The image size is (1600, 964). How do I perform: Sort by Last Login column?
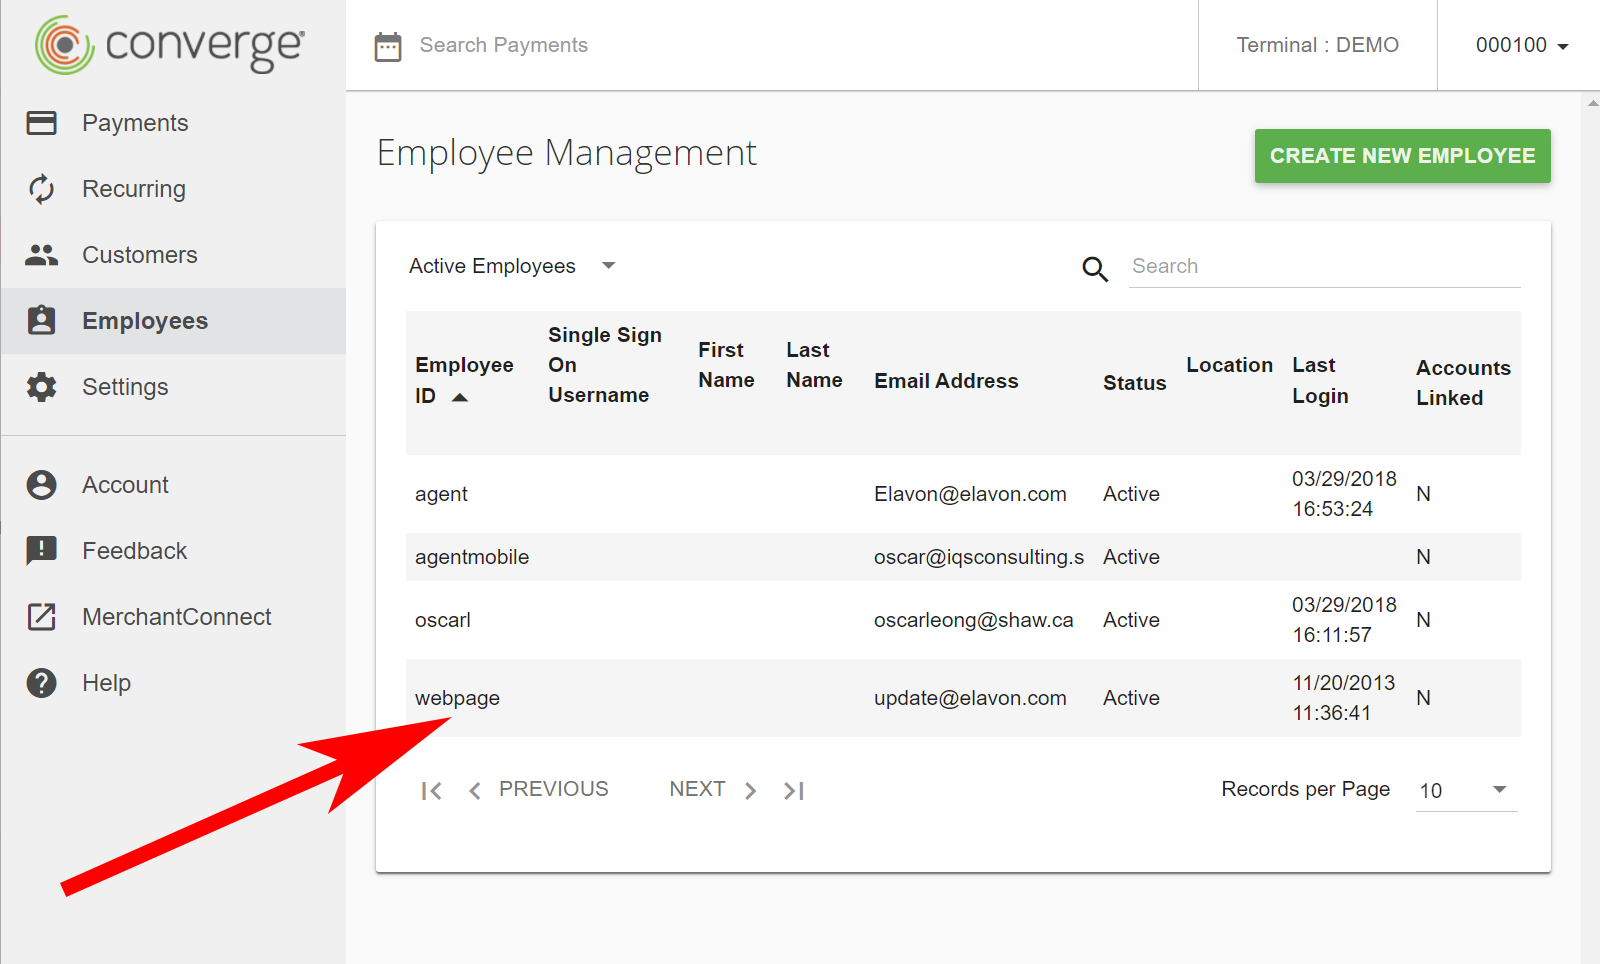[x=1320, y=380]
